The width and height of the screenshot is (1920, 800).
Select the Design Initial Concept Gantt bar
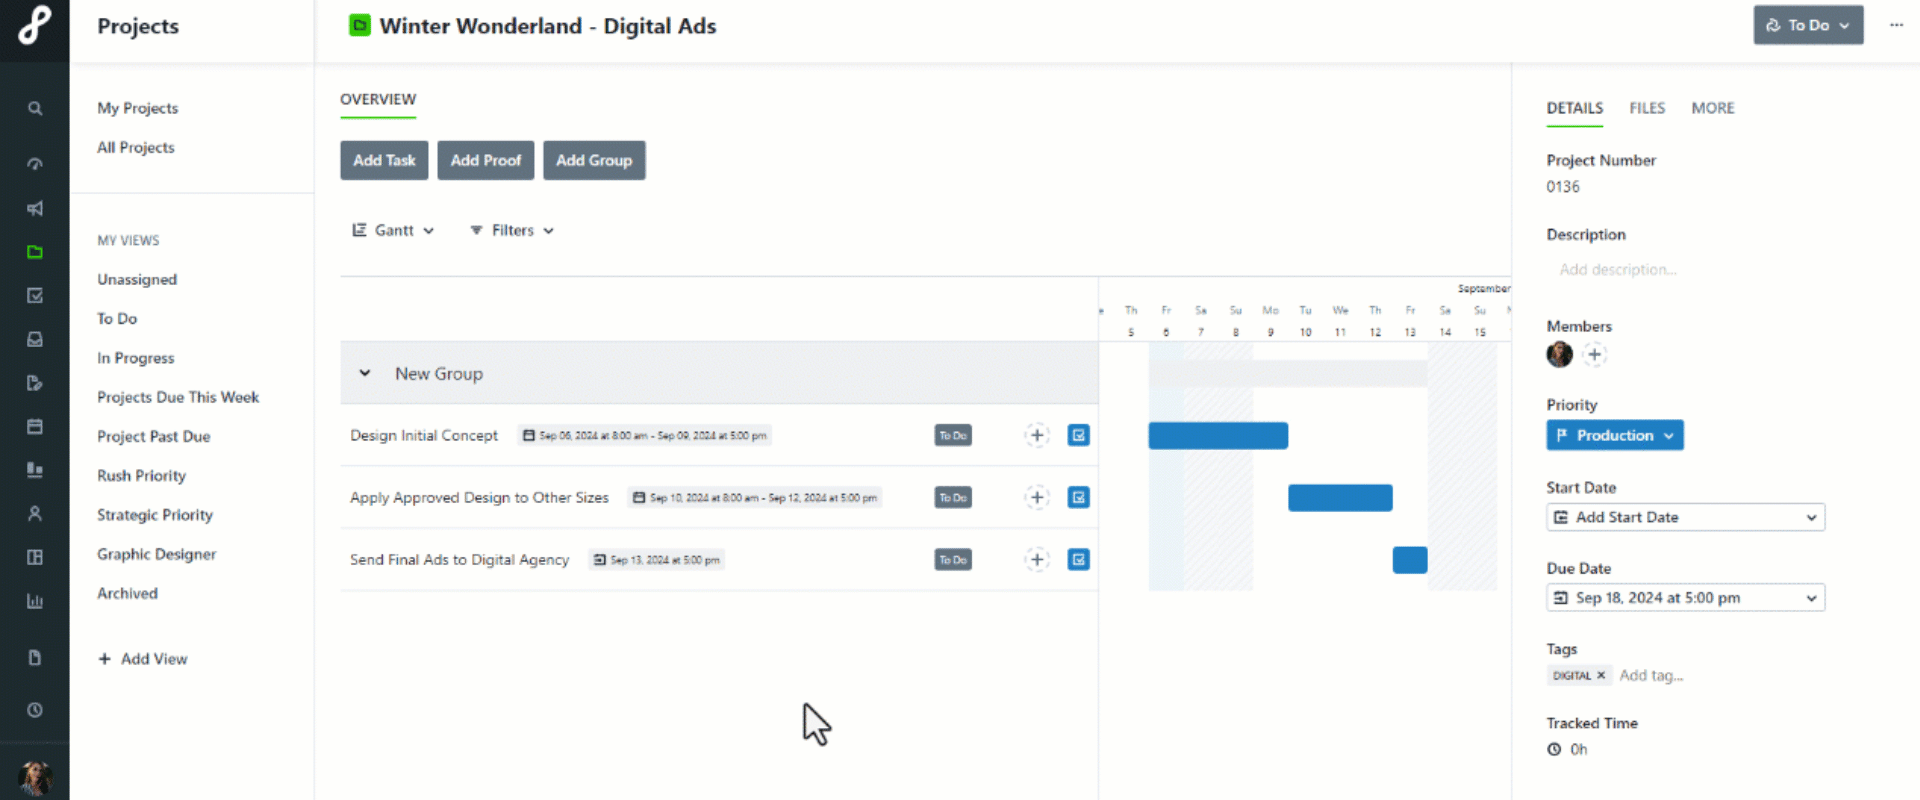[1218, 435]
